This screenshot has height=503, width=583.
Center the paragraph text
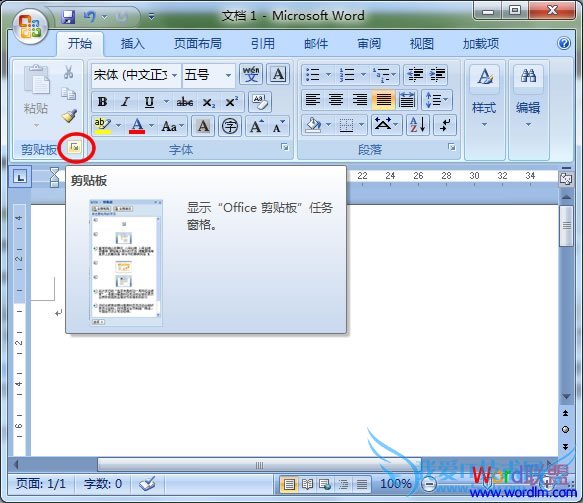[x=336, y=100]
